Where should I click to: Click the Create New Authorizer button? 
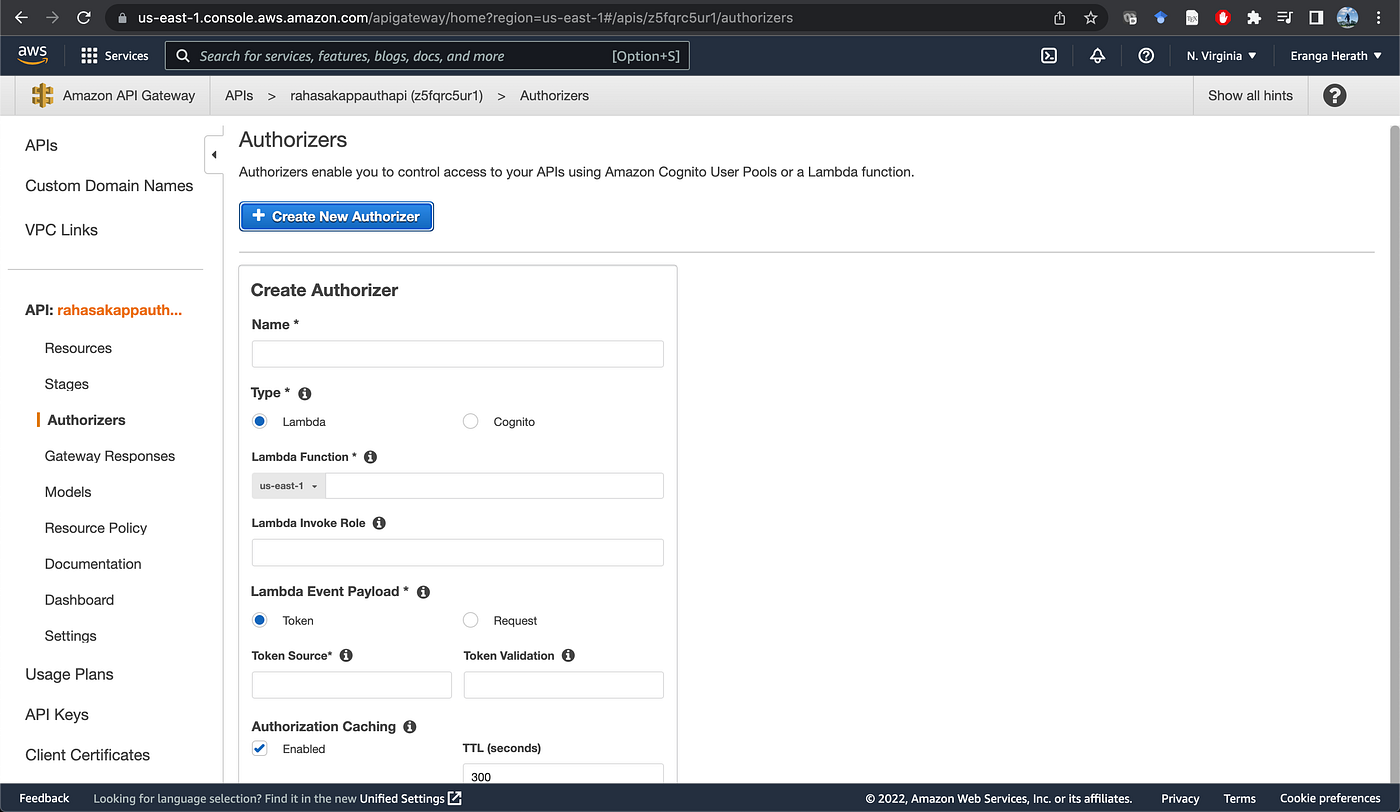click(336, 216)
